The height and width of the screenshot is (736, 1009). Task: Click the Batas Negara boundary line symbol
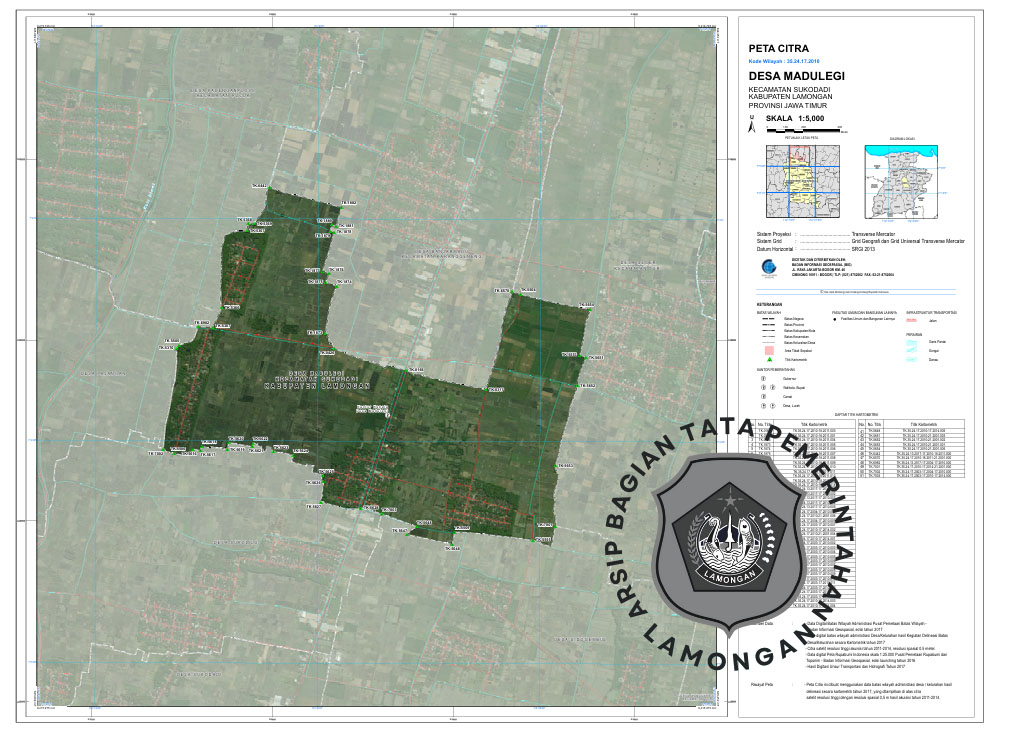pos(768,319)
